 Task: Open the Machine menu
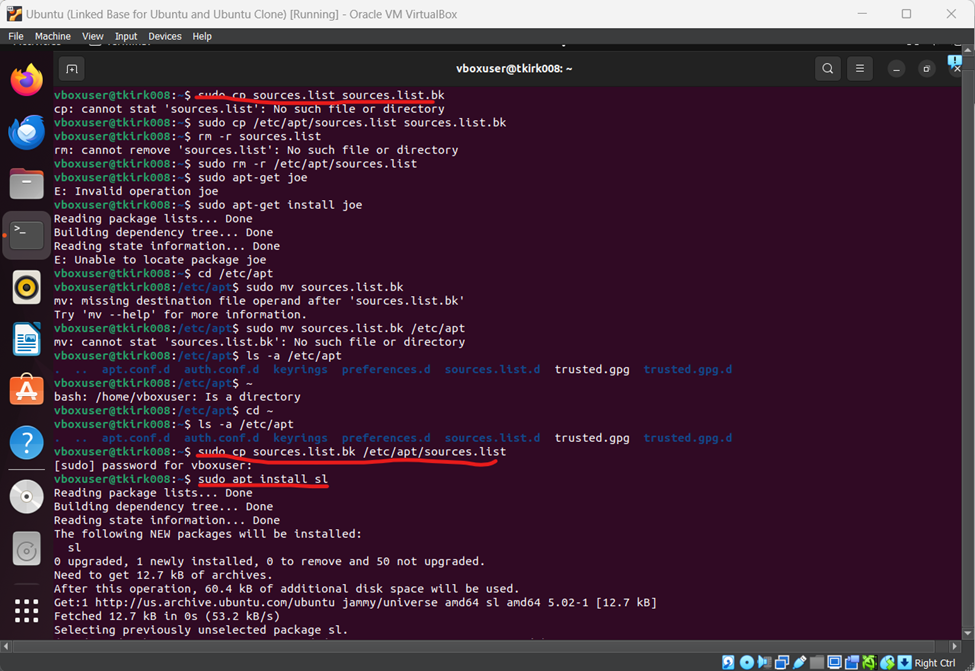tap(52, 35)
